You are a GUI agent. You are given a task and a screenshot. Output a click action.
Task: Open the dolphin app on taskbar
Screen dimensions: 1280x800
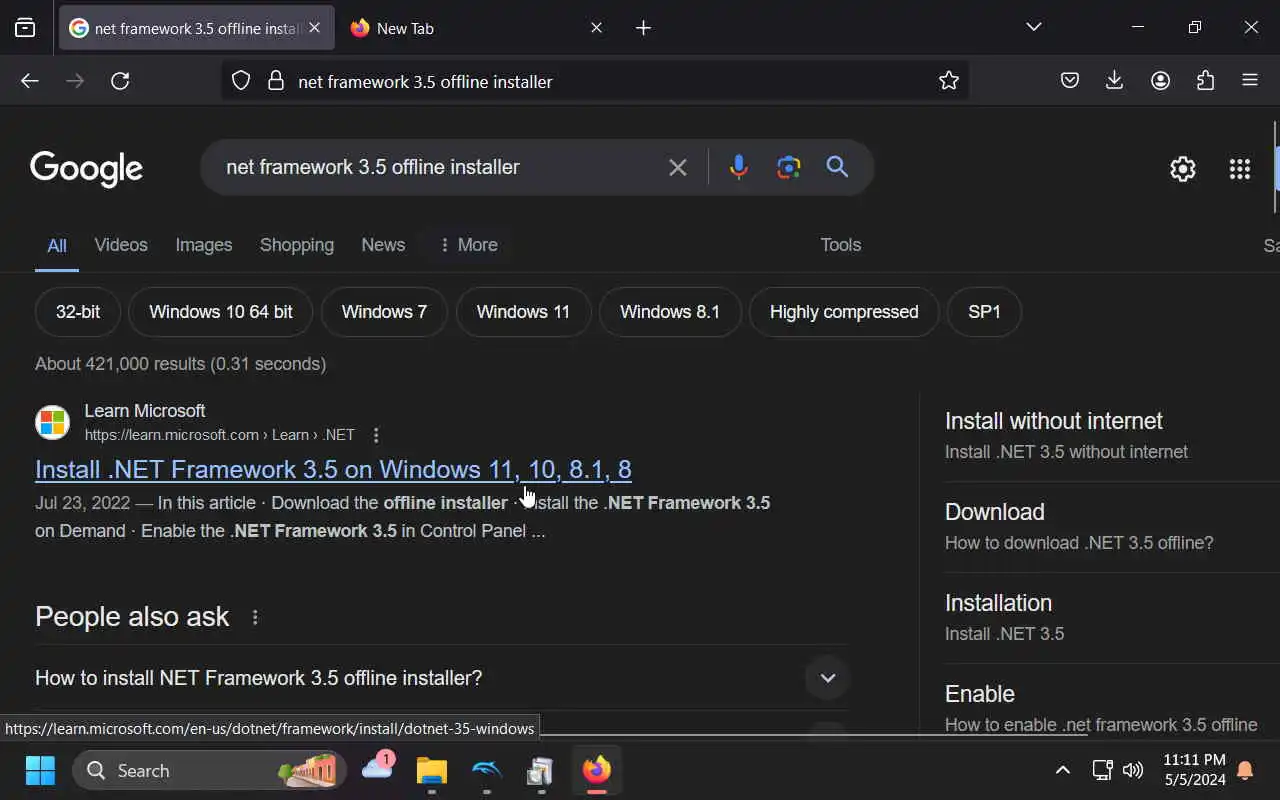tap(487, 771)
